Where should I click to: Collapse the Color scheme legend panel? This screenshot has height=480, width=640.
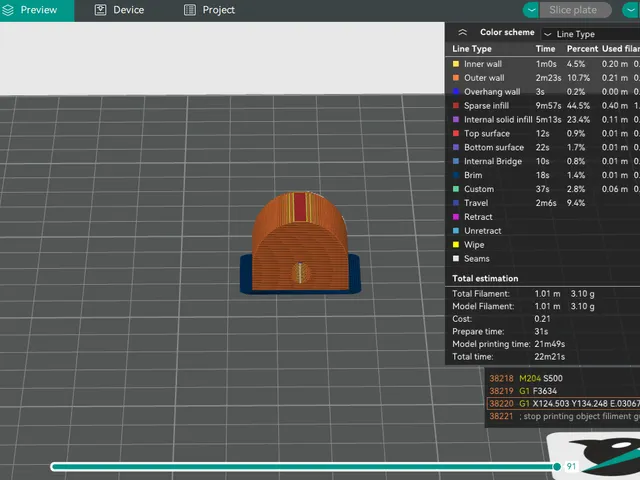tap(462, 32)
